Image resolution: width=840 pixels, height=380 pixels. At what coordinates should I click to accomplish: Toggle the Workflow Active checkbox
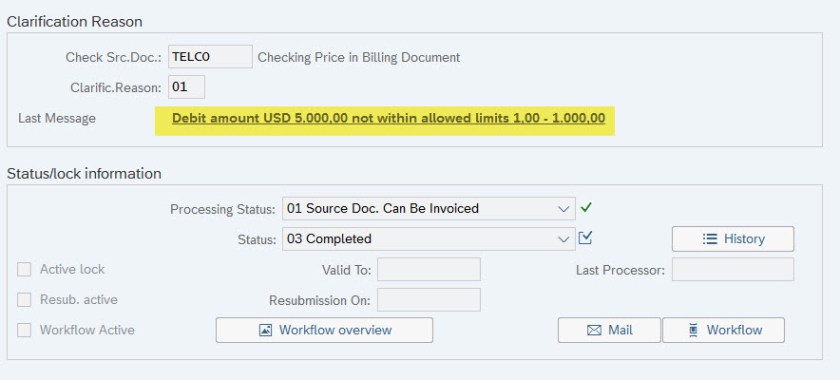pos(24,330)
